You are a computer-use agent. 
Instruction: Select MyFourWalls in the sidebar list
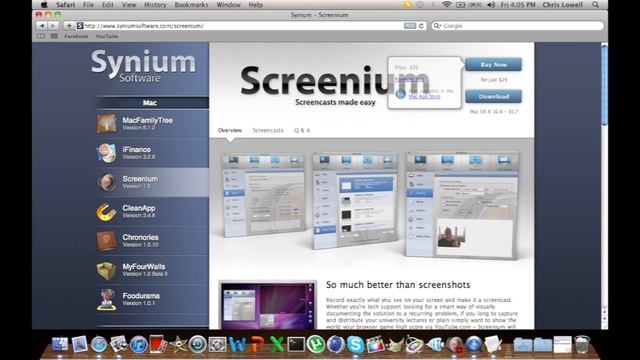pos(153,270)
